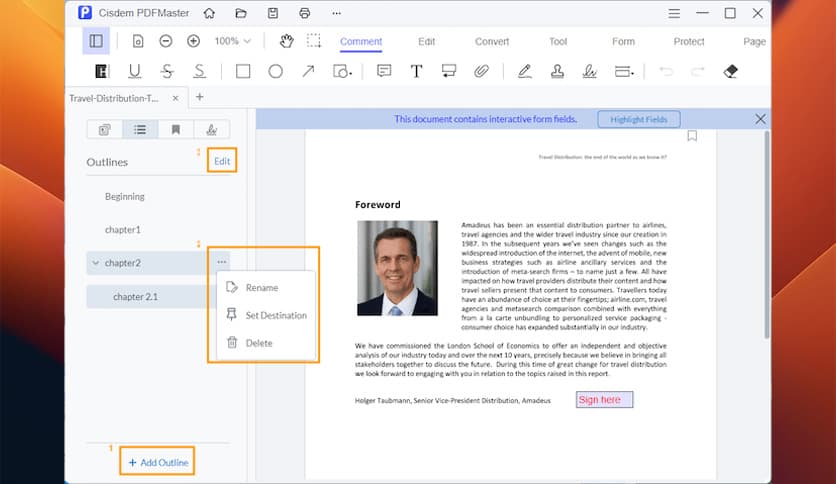Switch to the Comment tab
This screenshot has height=484, width=836.
[x=361, y=42]
